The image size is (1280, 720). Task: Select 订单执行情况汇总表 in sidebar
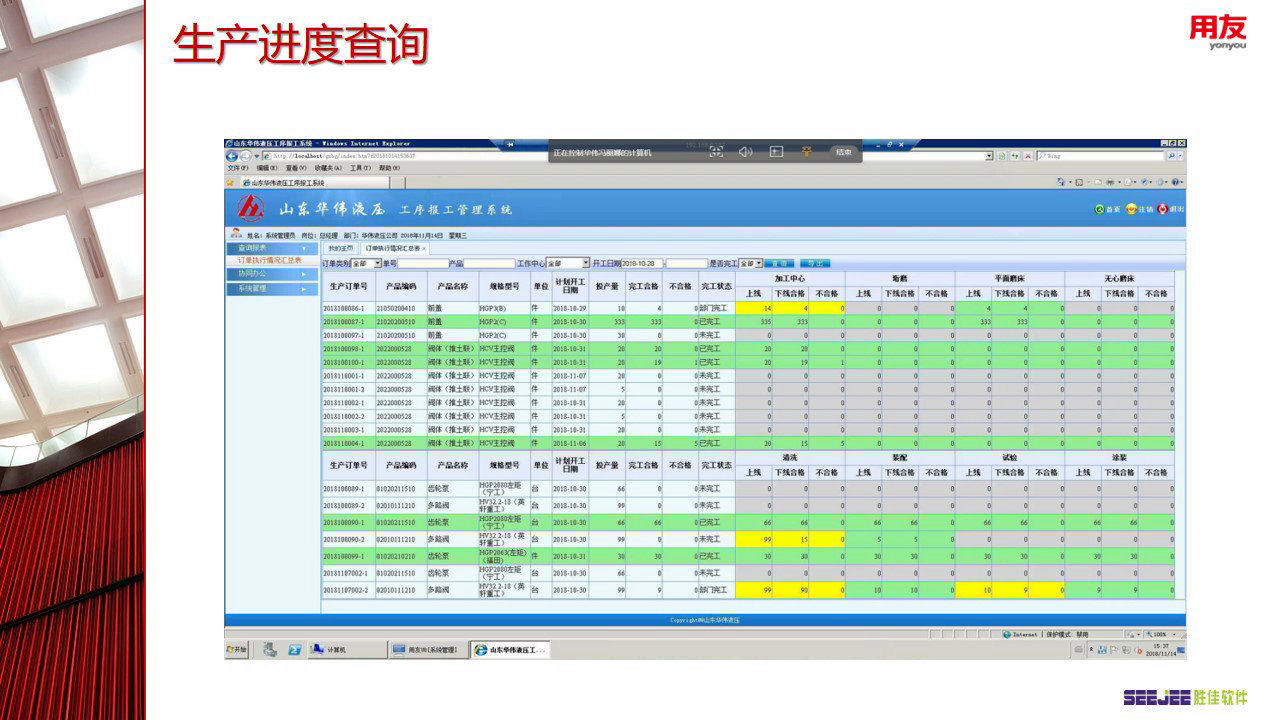click(x=269, y=260)
